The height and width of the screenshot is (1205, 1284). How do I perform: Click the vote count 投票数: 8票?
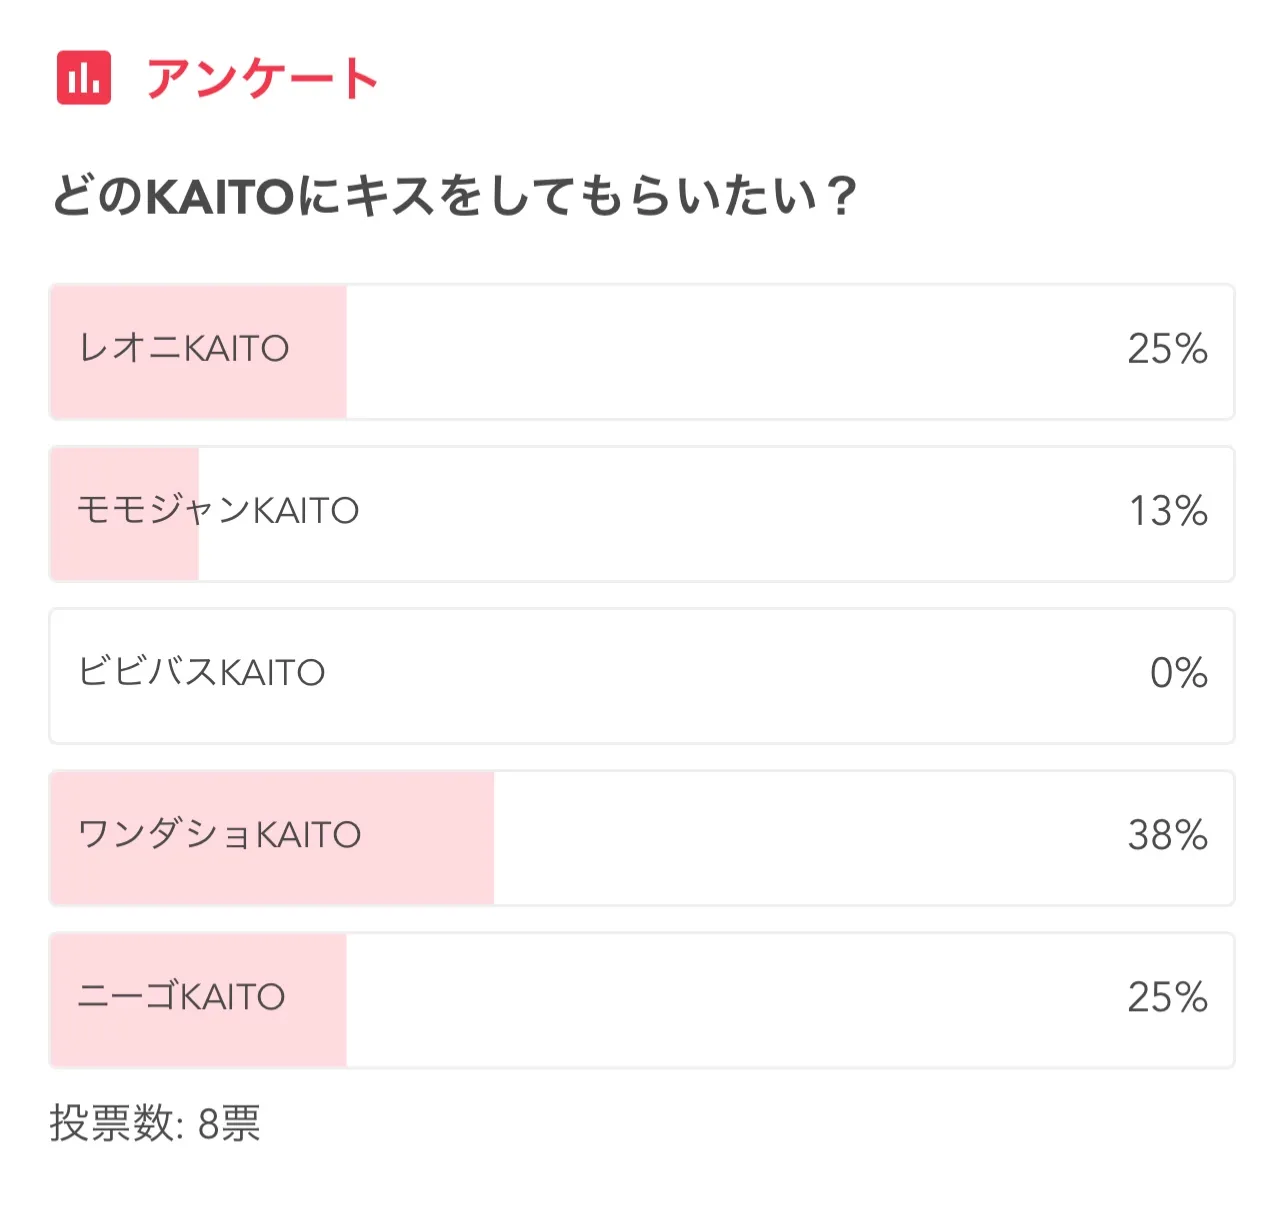click(155, 1124)
